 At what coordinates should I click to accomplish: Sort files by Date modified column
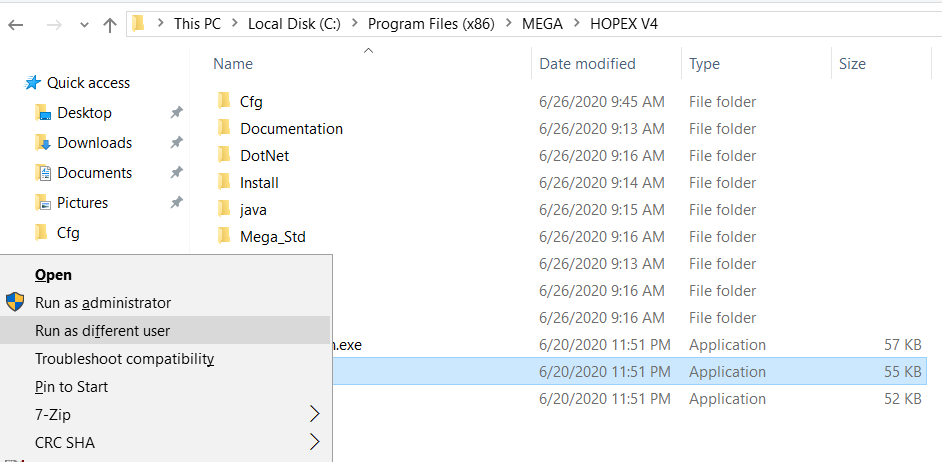point(587,64)
